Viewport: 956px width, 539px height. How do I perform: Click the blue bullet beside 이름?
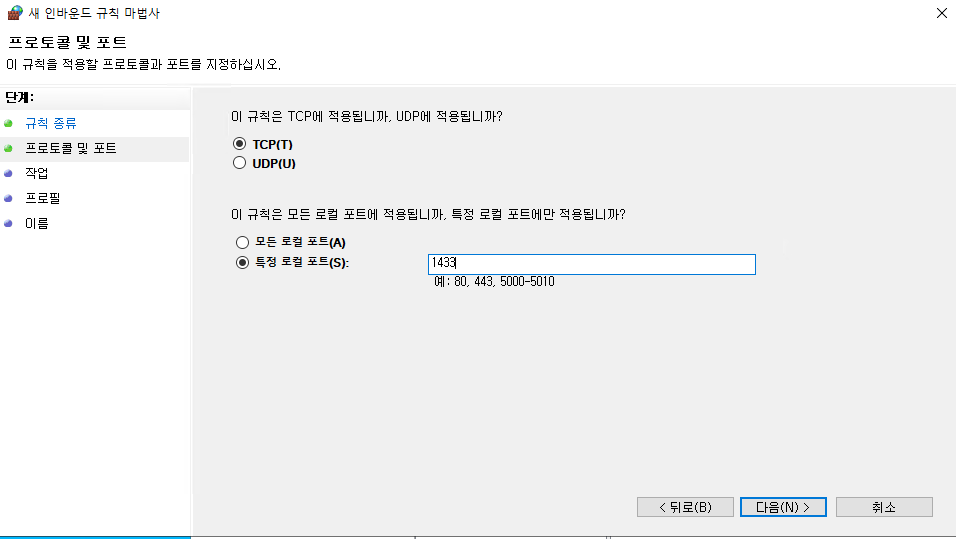(x=9, y=223)
